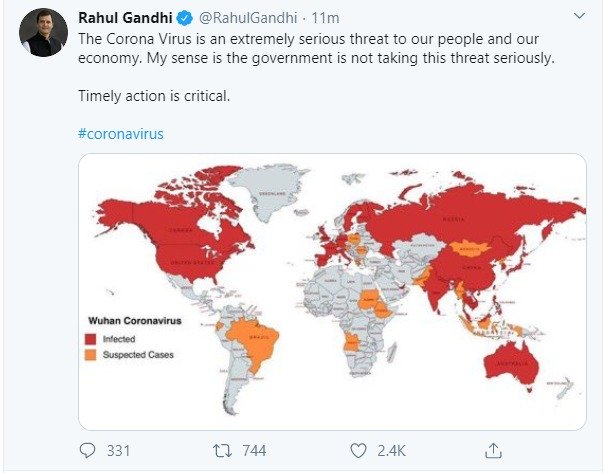Click the 331 replies count
Viewport: 605px width, 473px height.
click(118, 450)
